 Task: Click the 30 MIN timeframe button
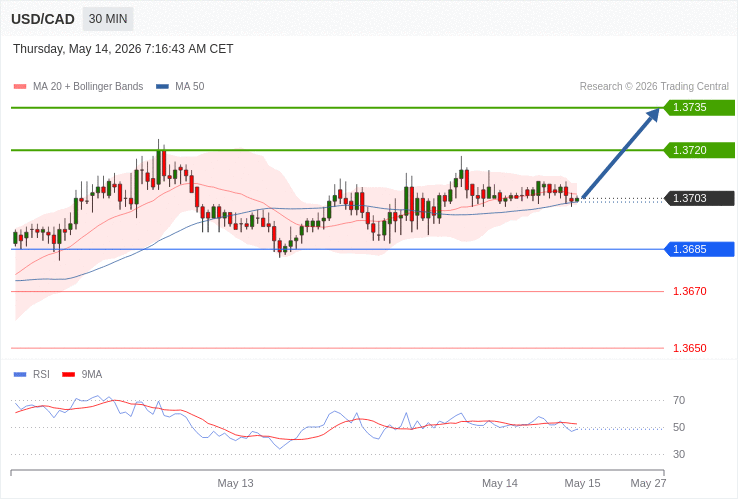tap(108, 19)
